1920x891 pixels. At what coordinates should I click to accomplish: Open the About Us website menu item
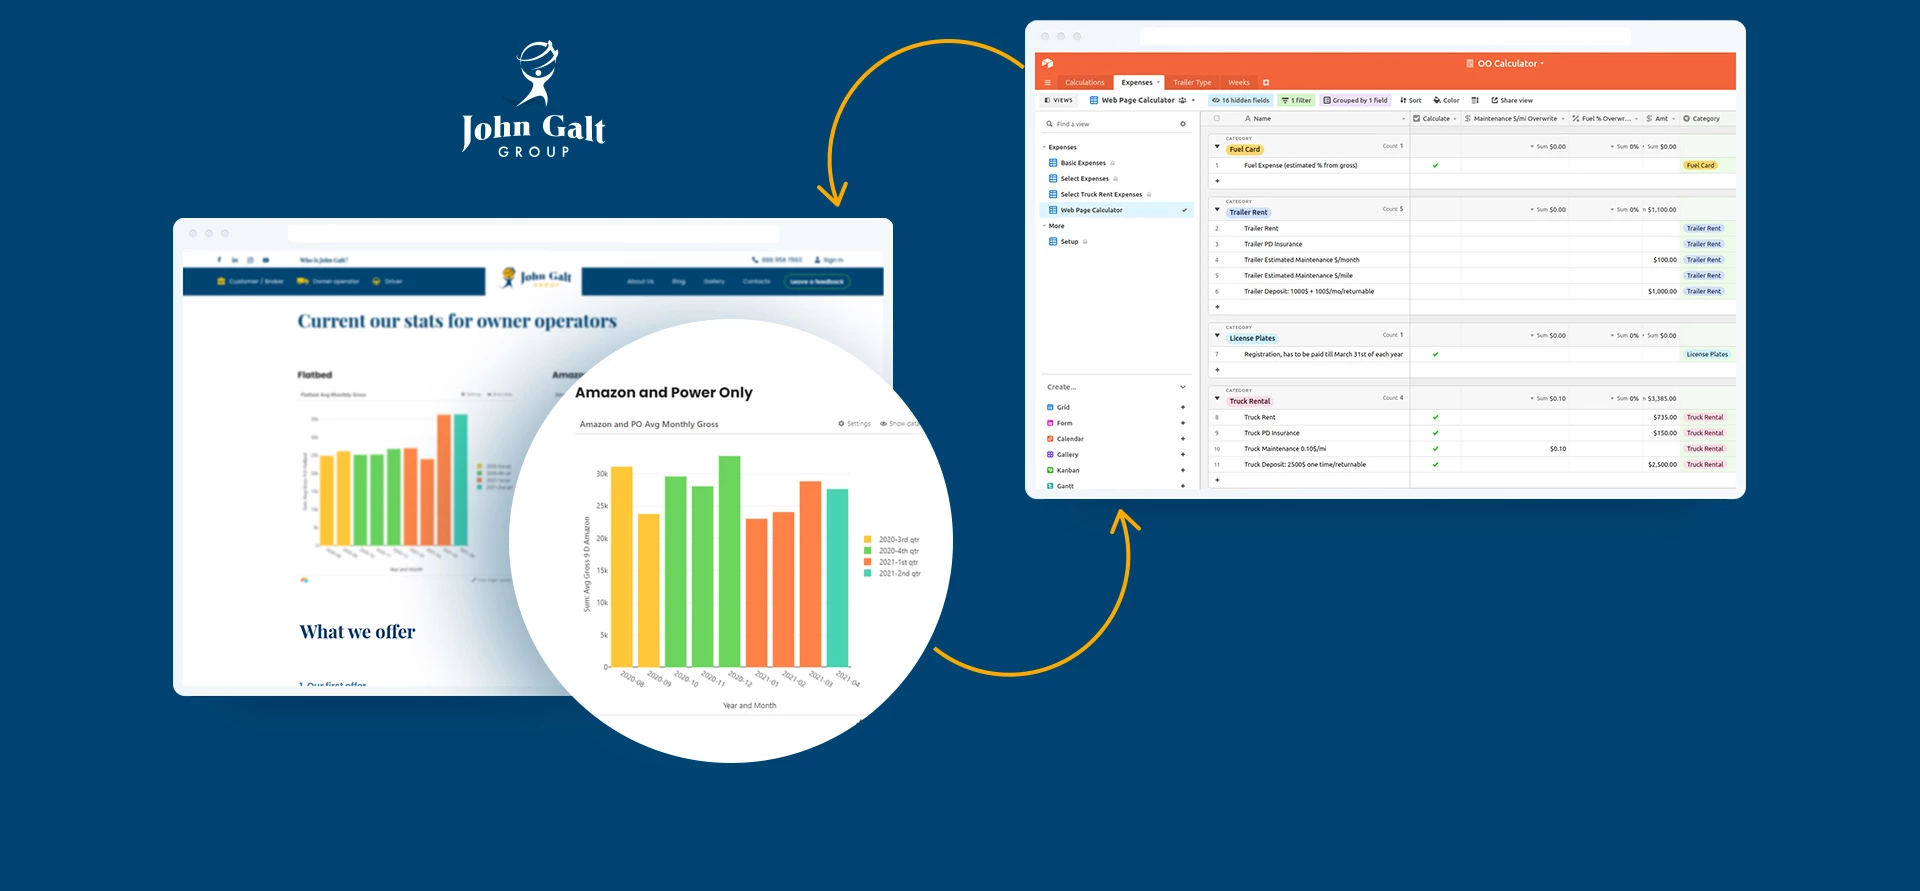coord(641,281)
